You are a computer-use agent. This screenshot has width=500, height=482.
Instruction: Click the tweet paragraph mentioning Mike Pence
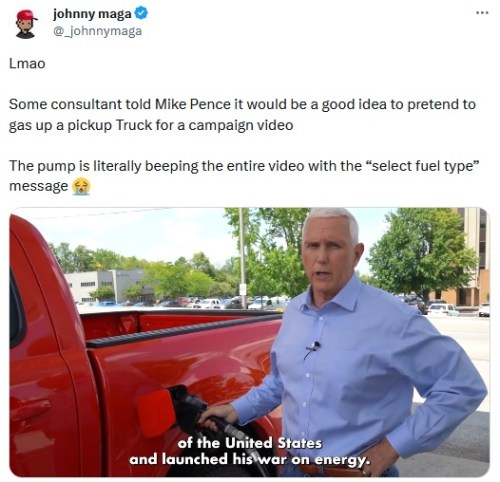tap(242, 115)
